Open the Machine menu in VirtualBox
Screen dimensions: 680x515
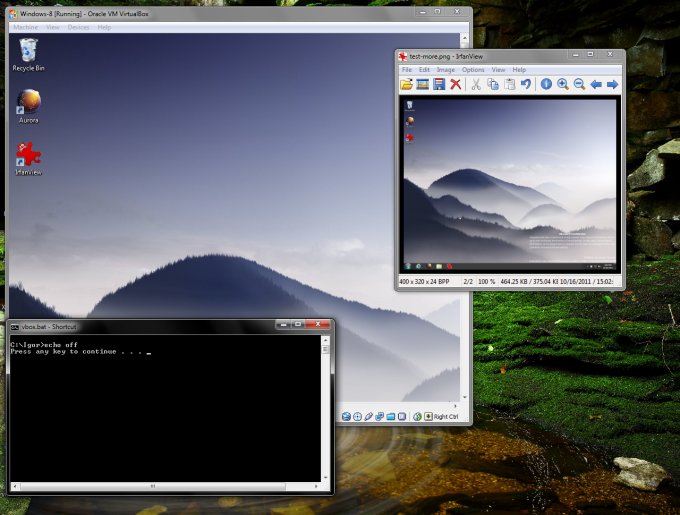point(25,27)
